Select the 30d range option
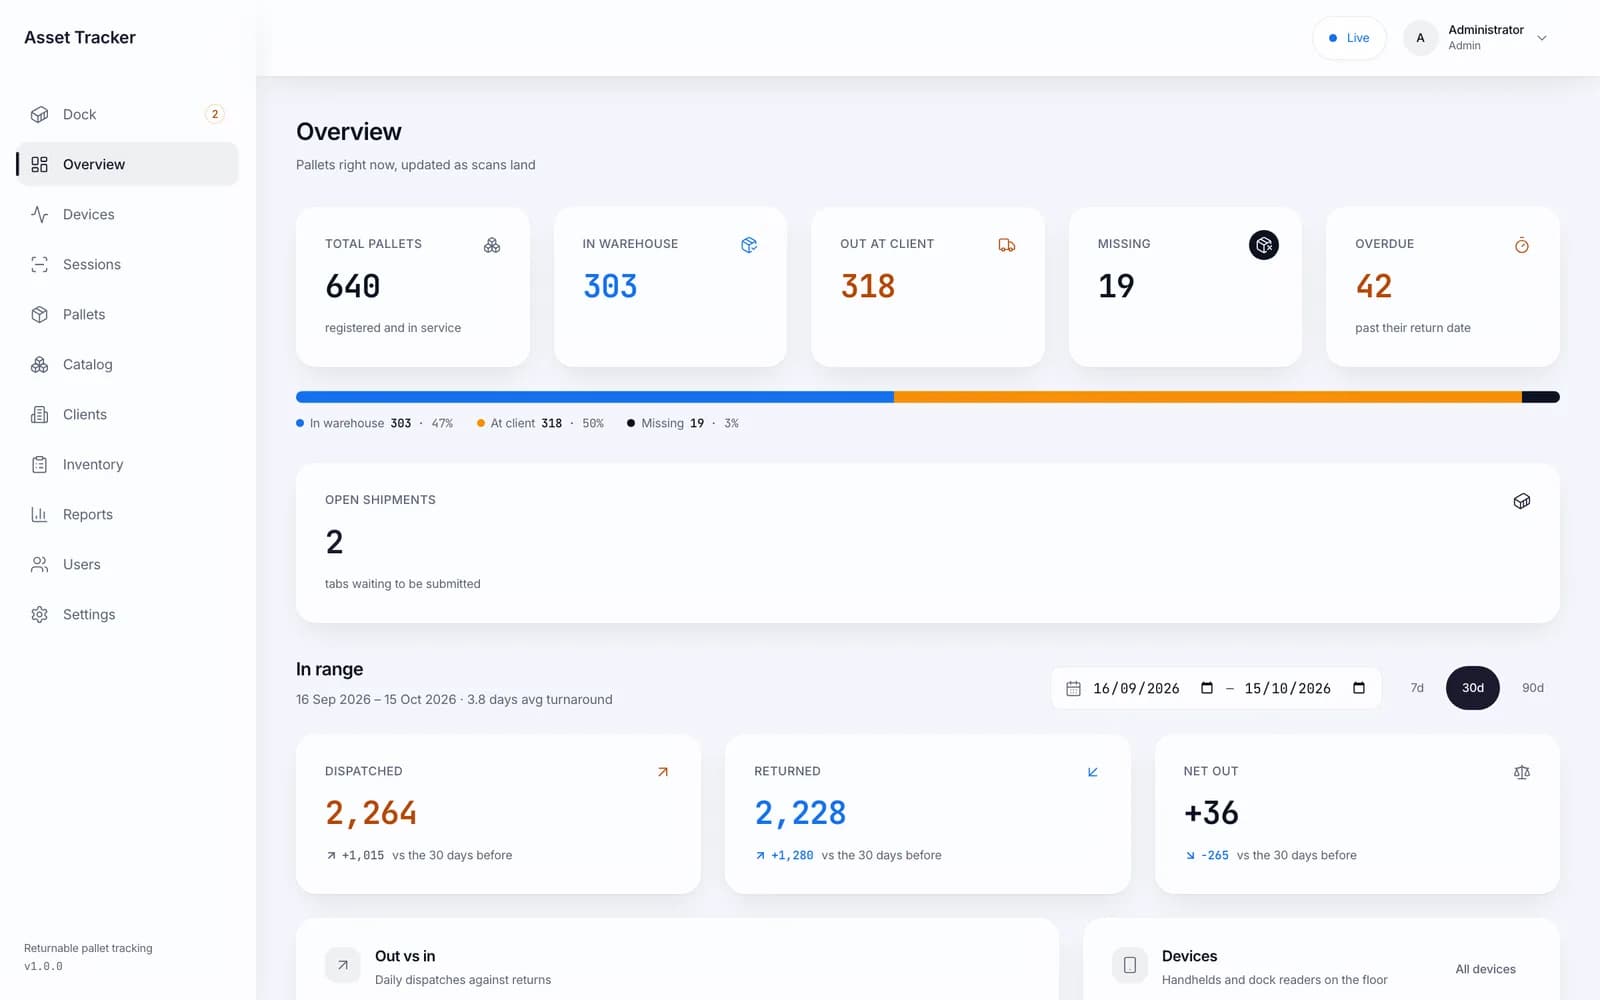Viewport: 1600px width, 1000px height. pyautogui.click(x=1473, y=688)
